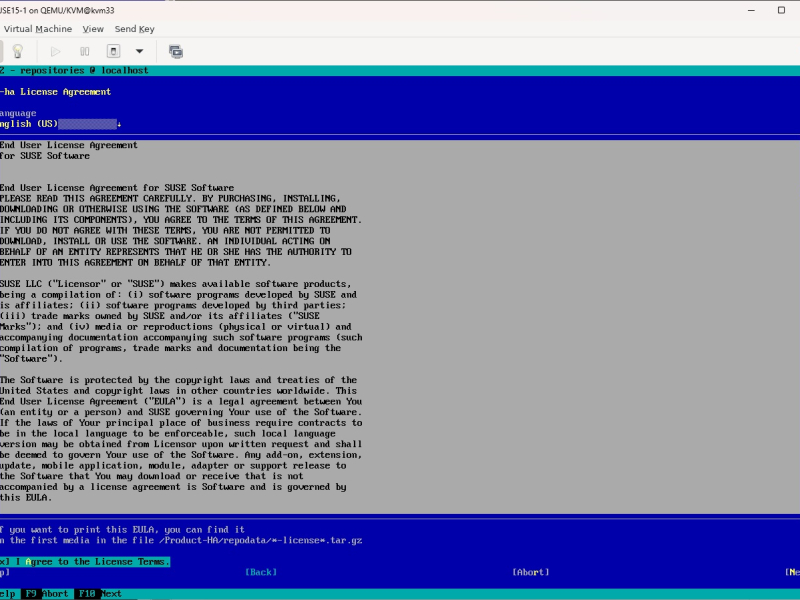
Task: Click 'repositories @ localhost' title bar text
Action: pos(84,70)
